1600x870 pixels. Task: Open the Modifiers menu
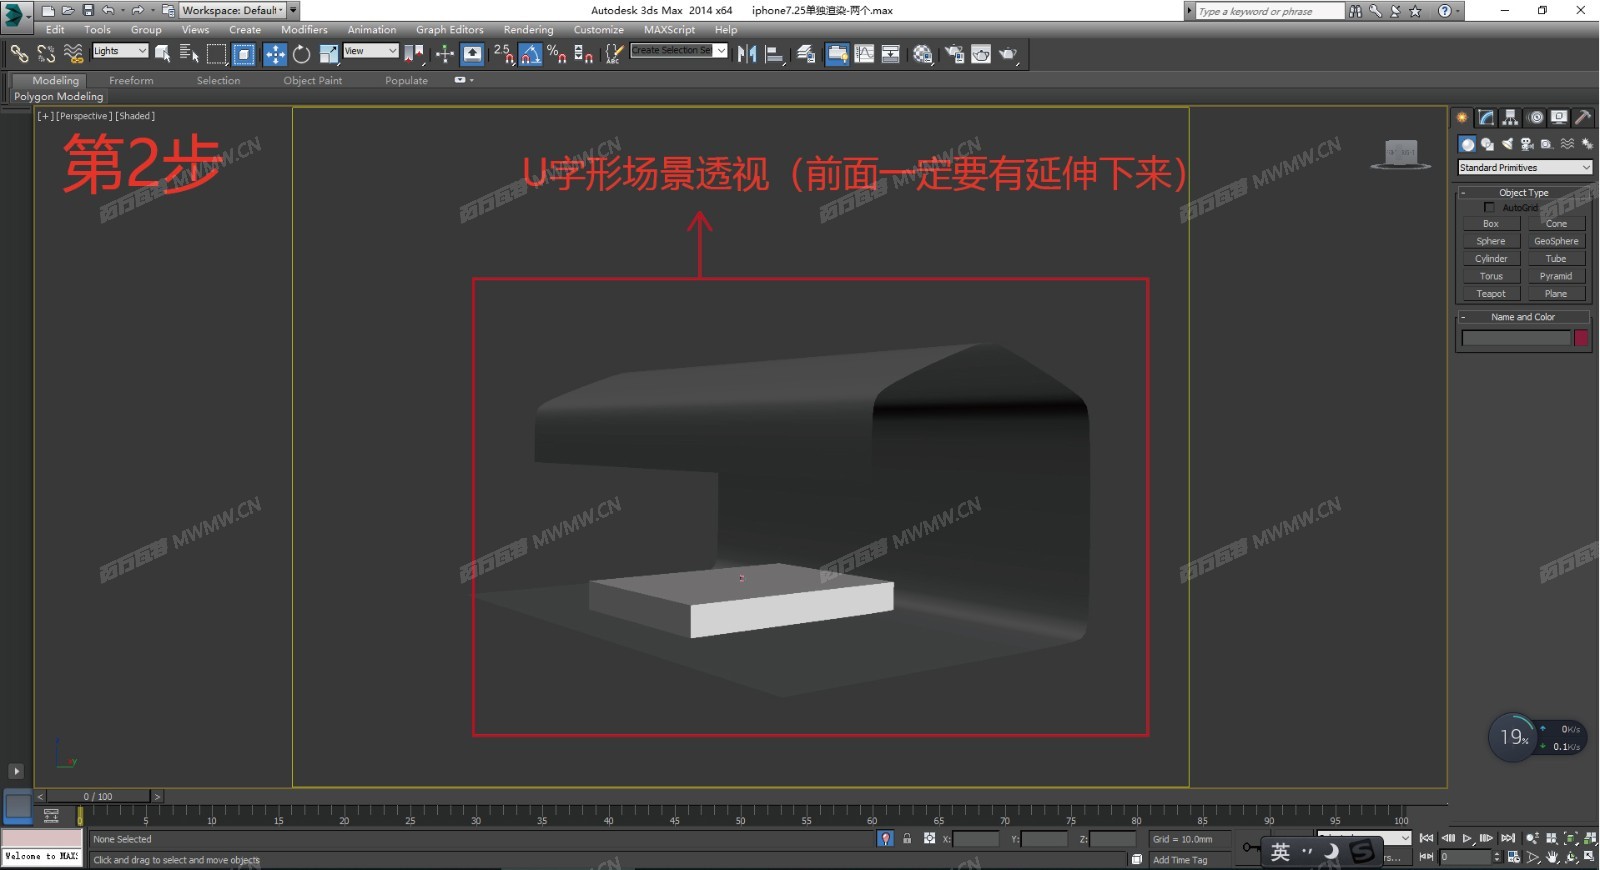[304, 30]
